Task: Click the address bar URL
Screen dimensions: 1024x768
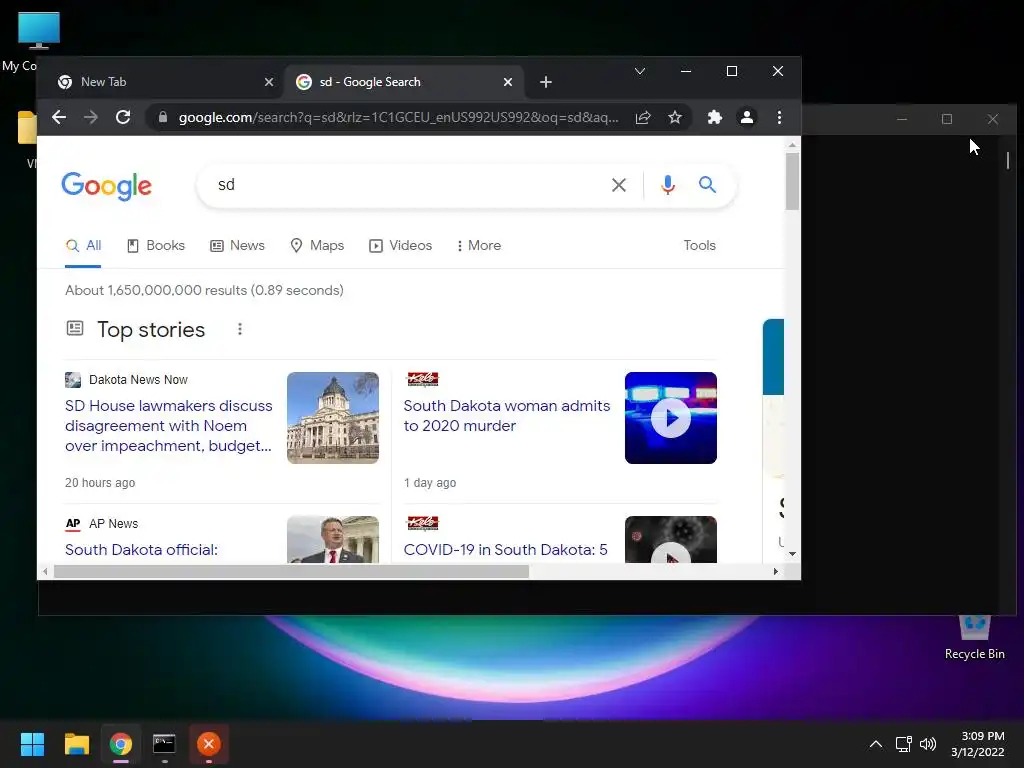Action: pos(398,118)
